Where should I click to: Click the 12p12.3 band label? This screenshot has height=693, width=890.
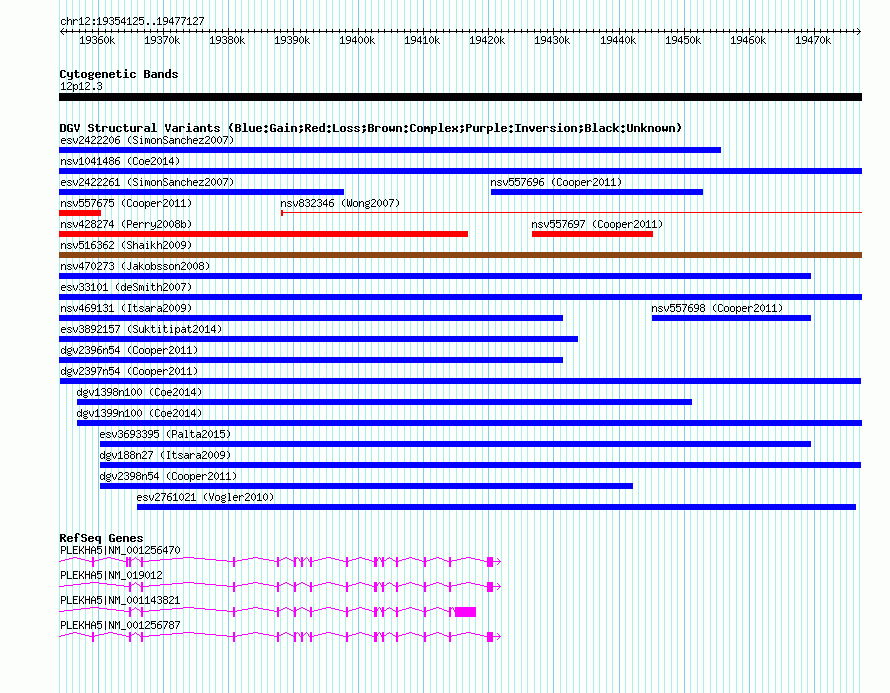point(81,86)
